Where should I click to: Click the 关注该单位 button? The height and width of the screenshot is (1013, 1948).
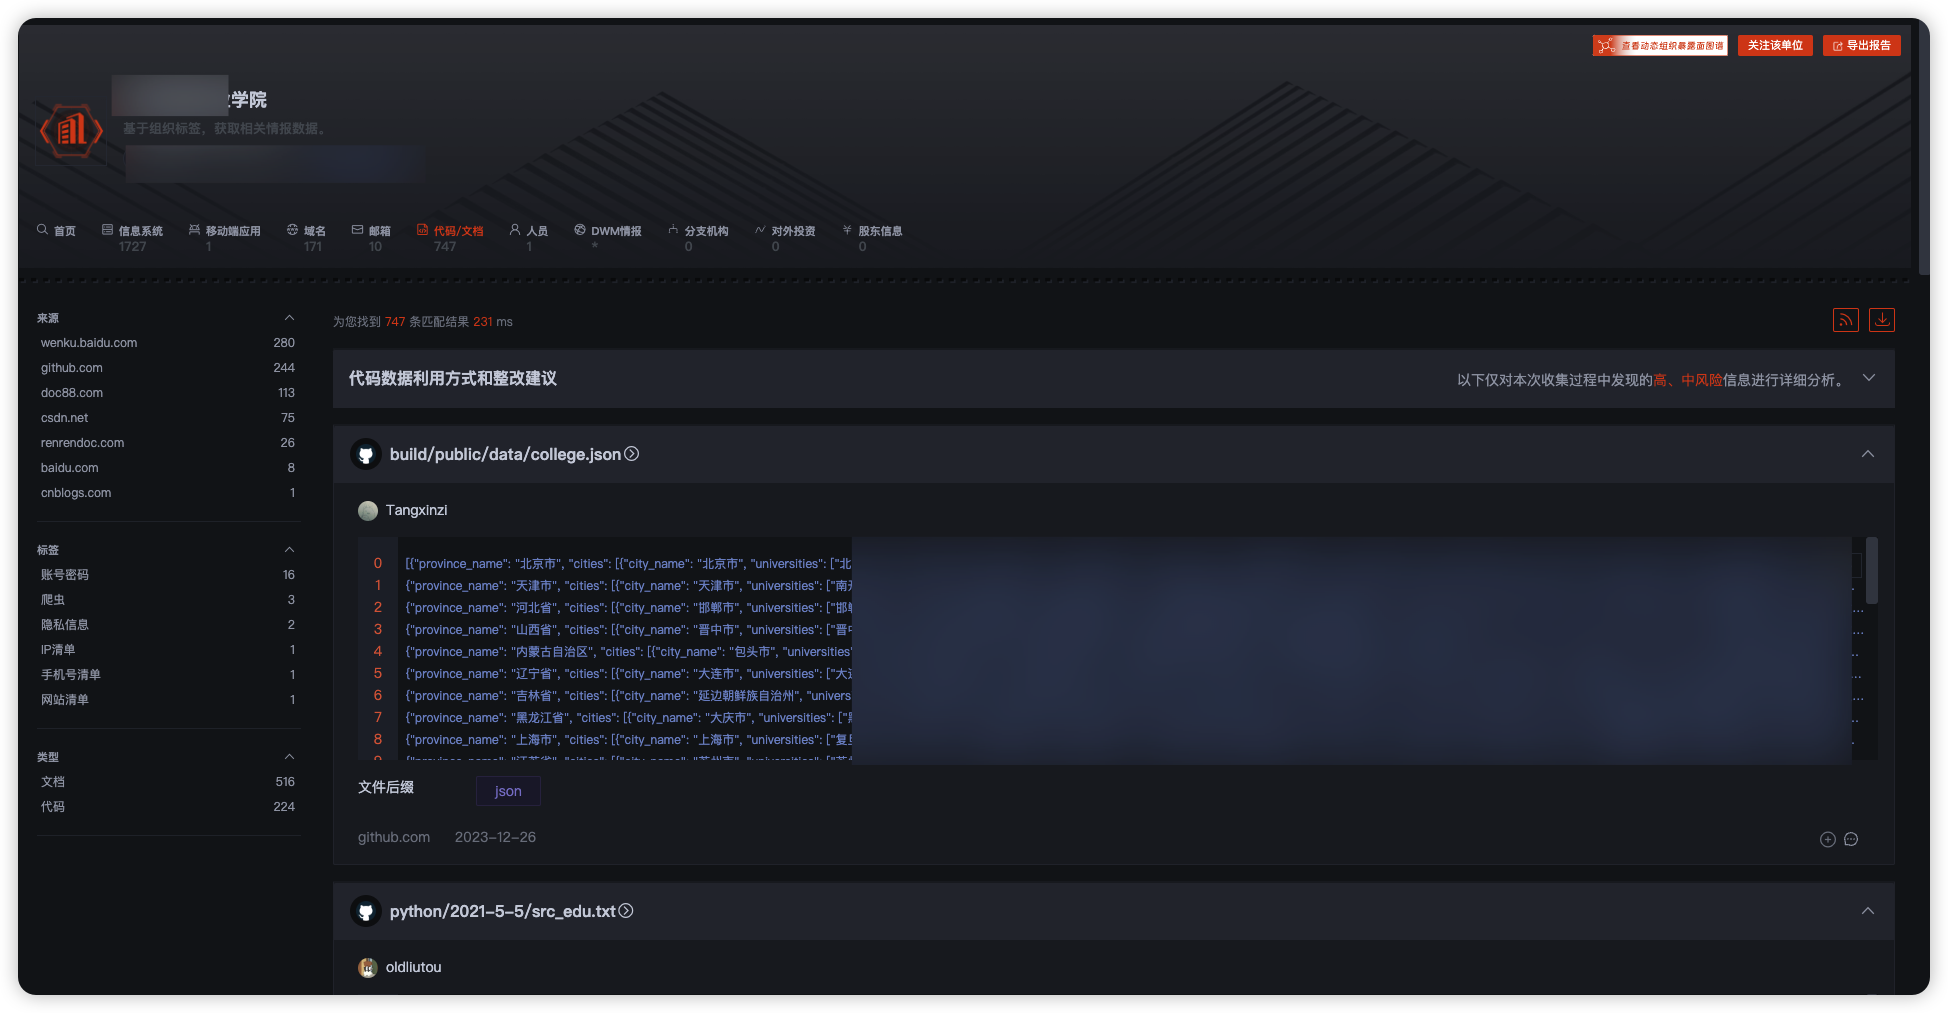click(1774, 46)
